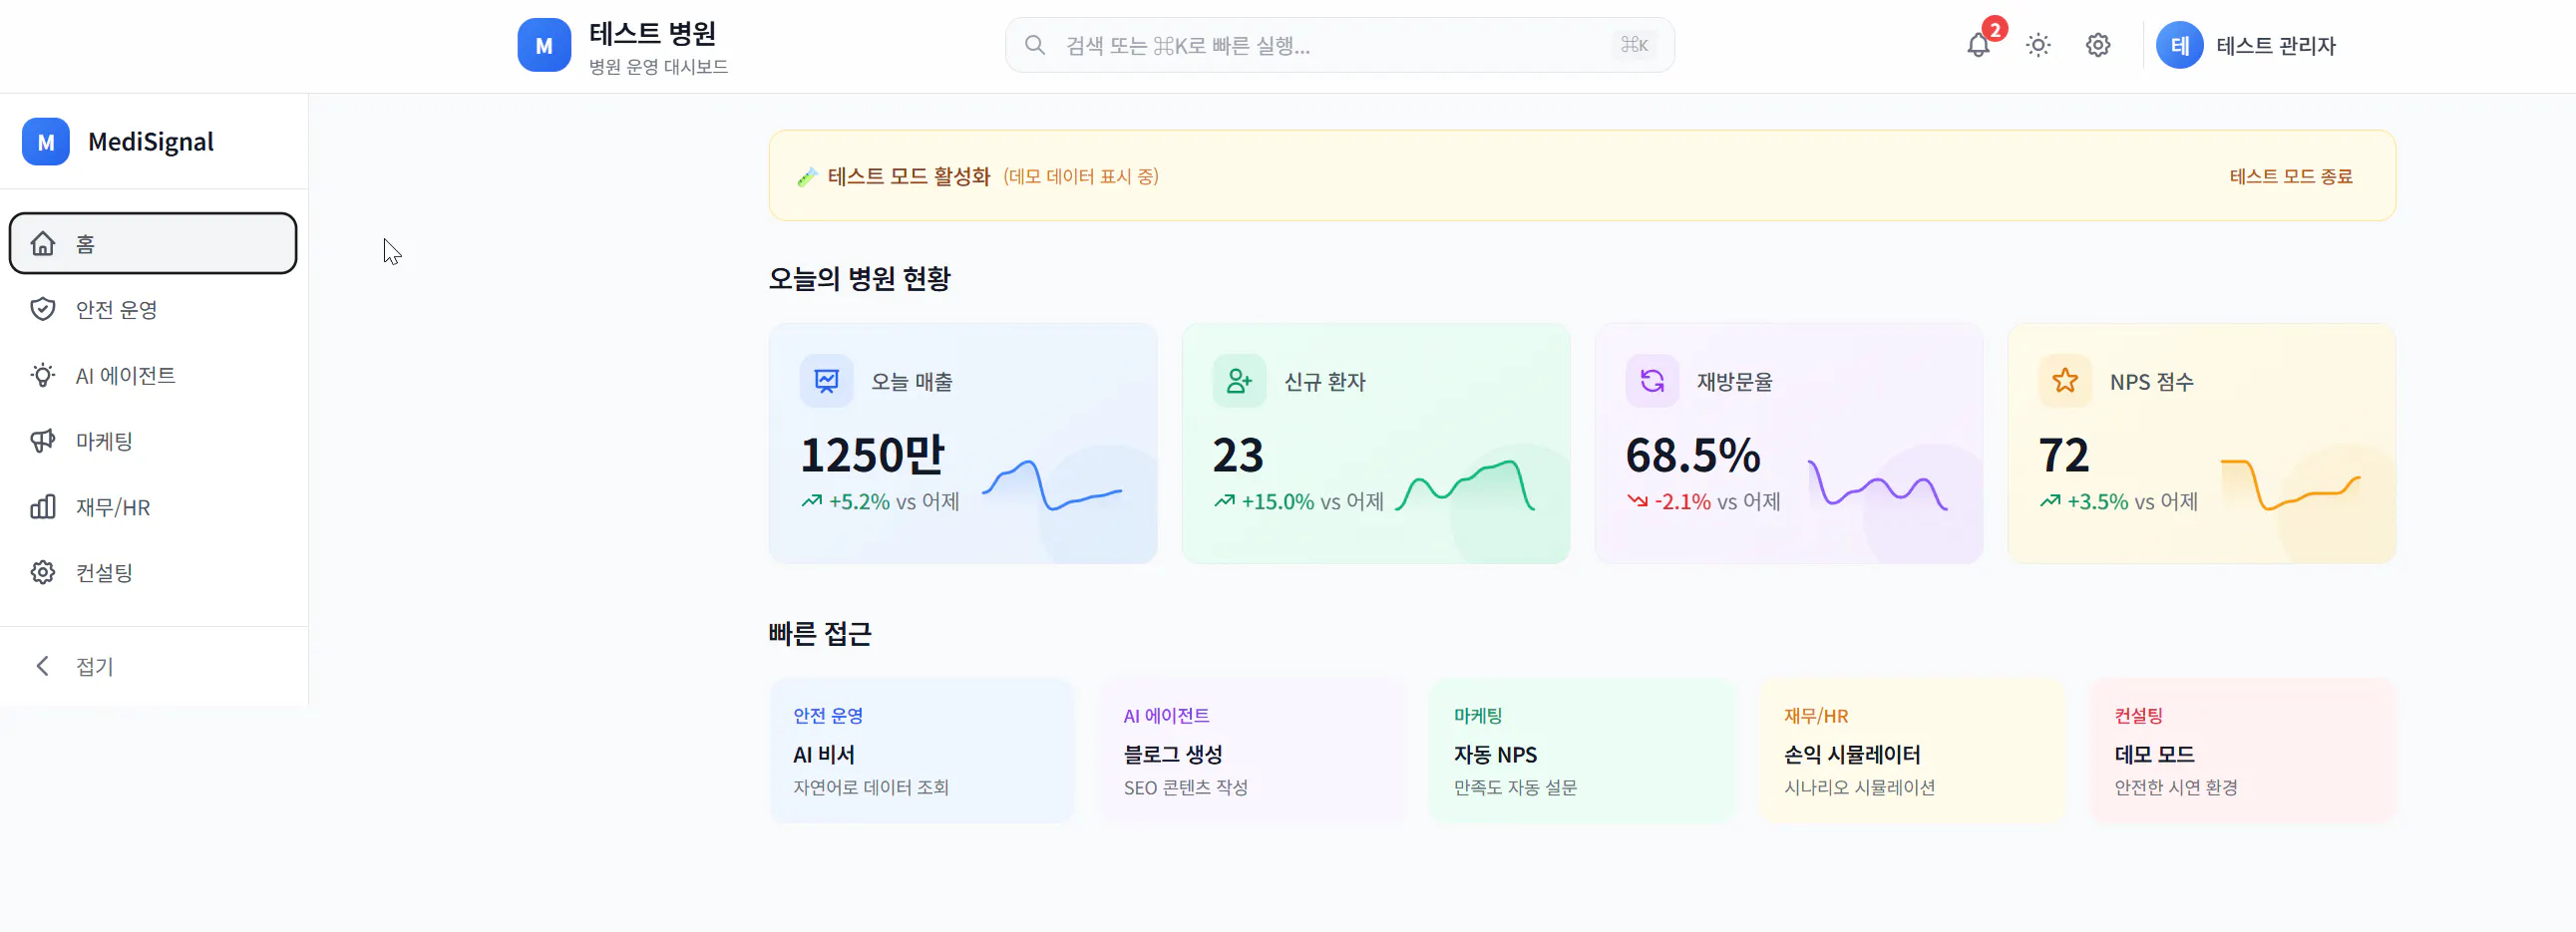
Task: Open settings using the gear icon
Action: (2098, 45)
